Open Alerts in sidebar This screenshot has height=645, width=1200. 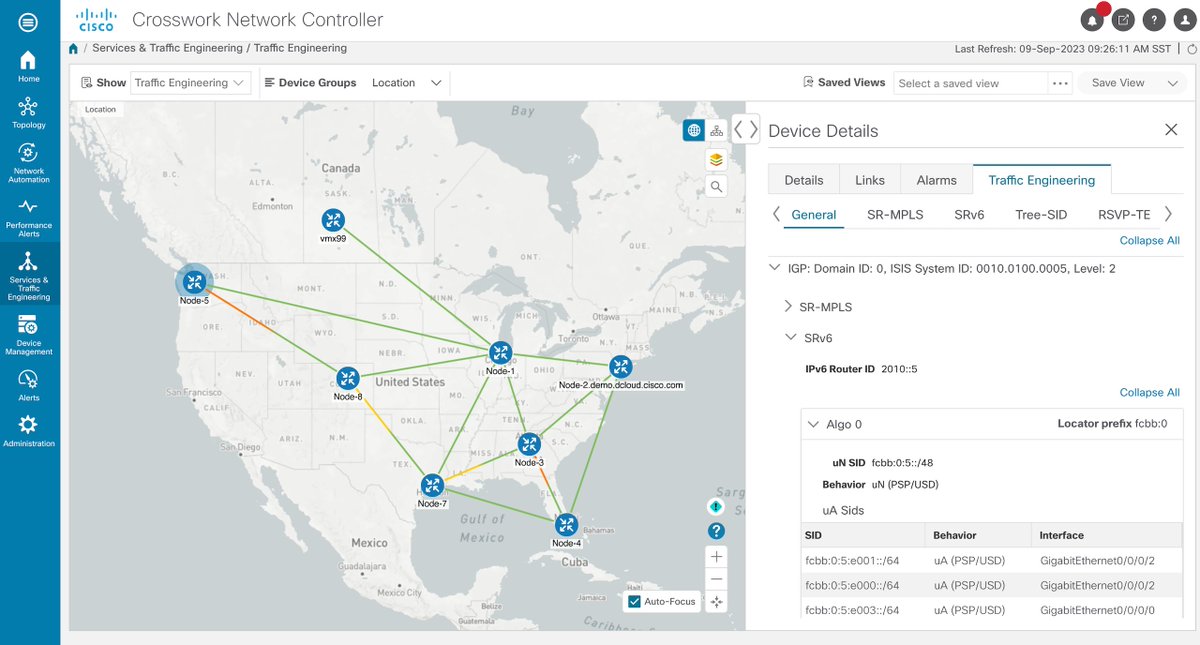pyautogui.click(x=28, y=385)
